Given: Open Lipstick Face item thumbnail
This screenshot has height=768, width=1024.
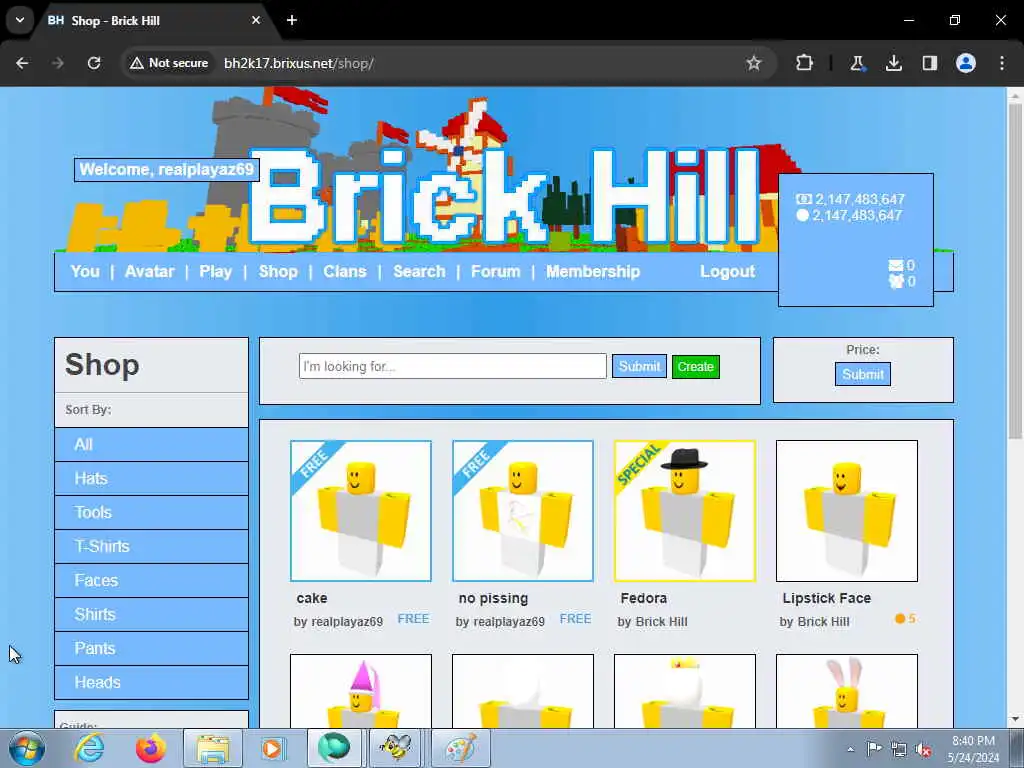Looking at the screenshot, I should click(847, 511).
